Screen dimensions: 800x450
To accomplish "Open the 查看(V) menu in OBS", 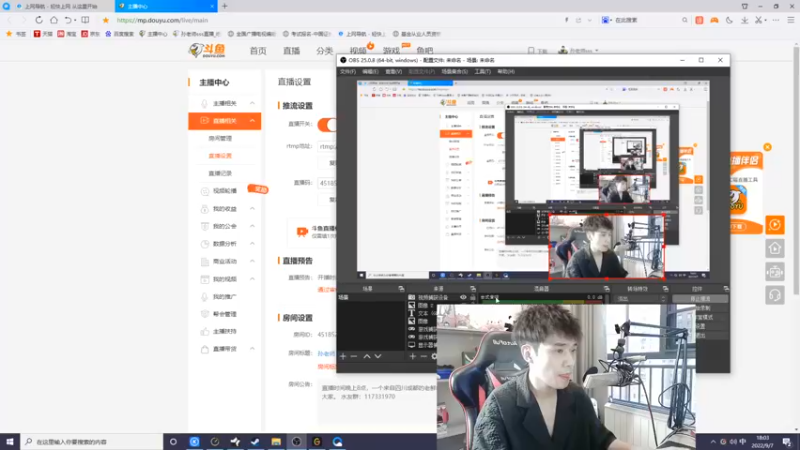I will coord(393,71).
